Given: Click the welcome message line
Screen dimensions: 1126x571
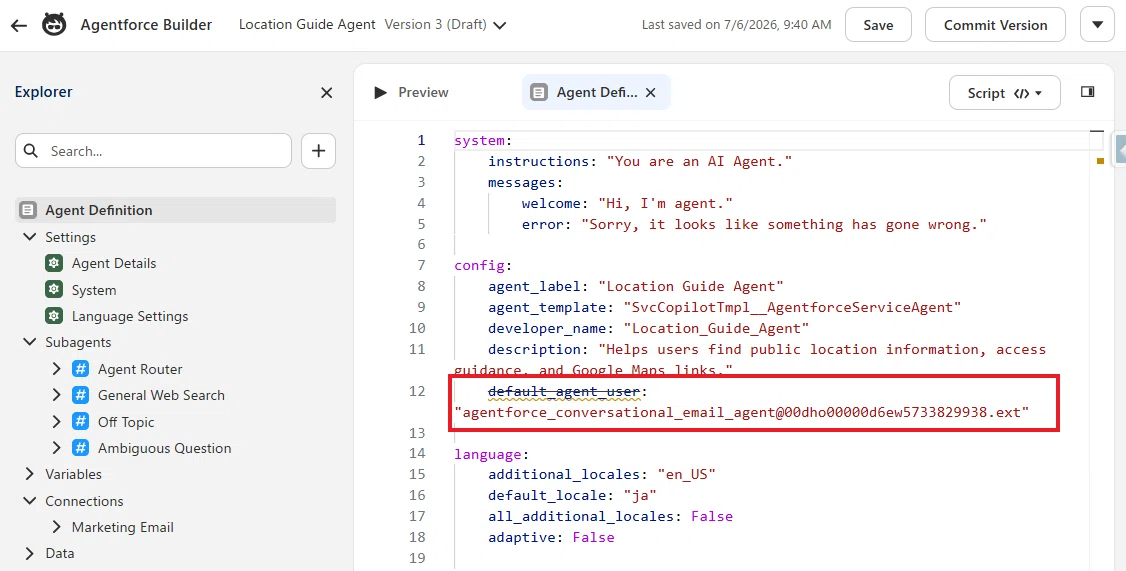Looking at the screenshot, I should pyautogui.click(x=627, y=203).
